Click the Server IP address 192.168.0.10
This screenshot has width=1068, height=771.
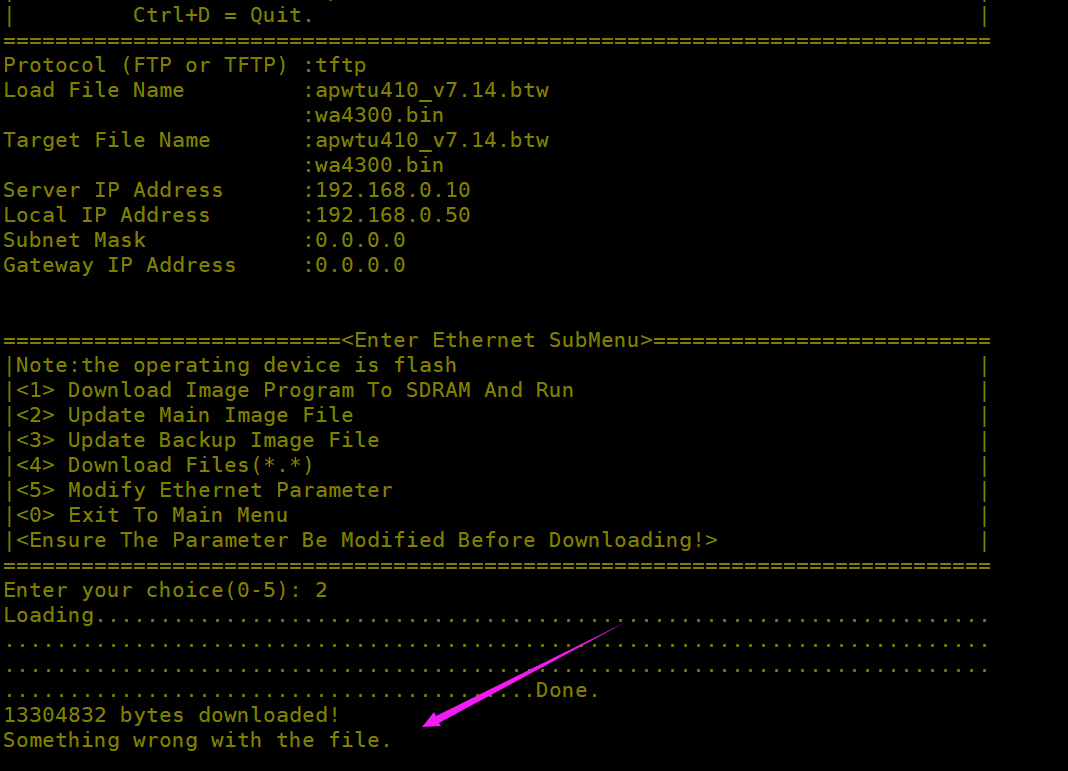click(x=392, y=190)
